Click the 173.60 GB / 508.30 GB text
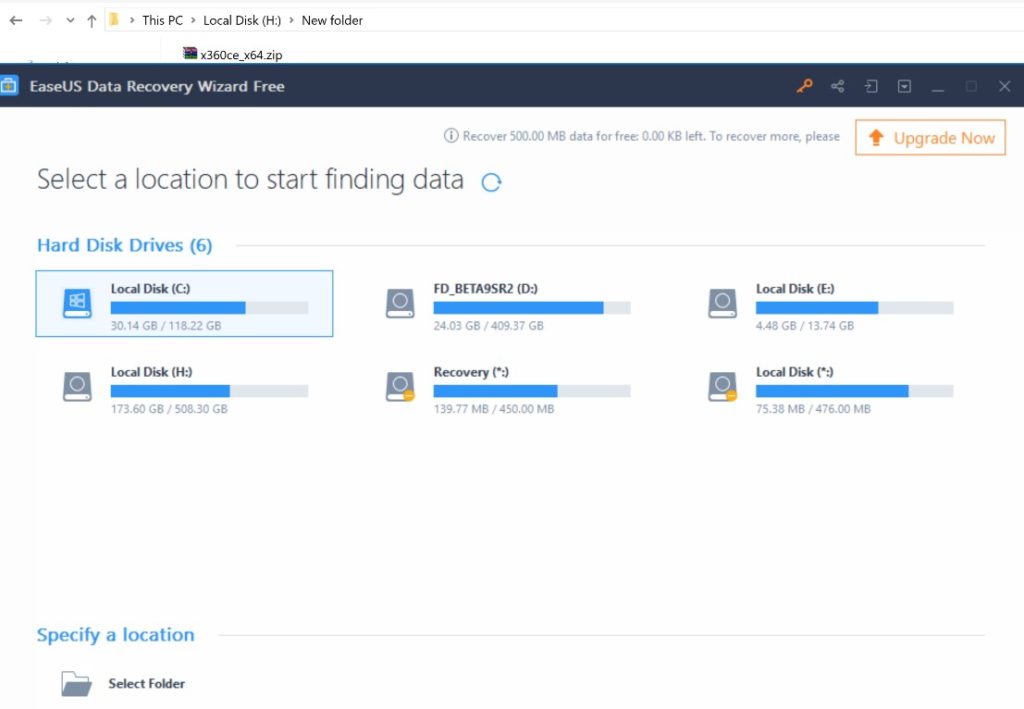Screen dimensions: 1024x709 point(169,409)
